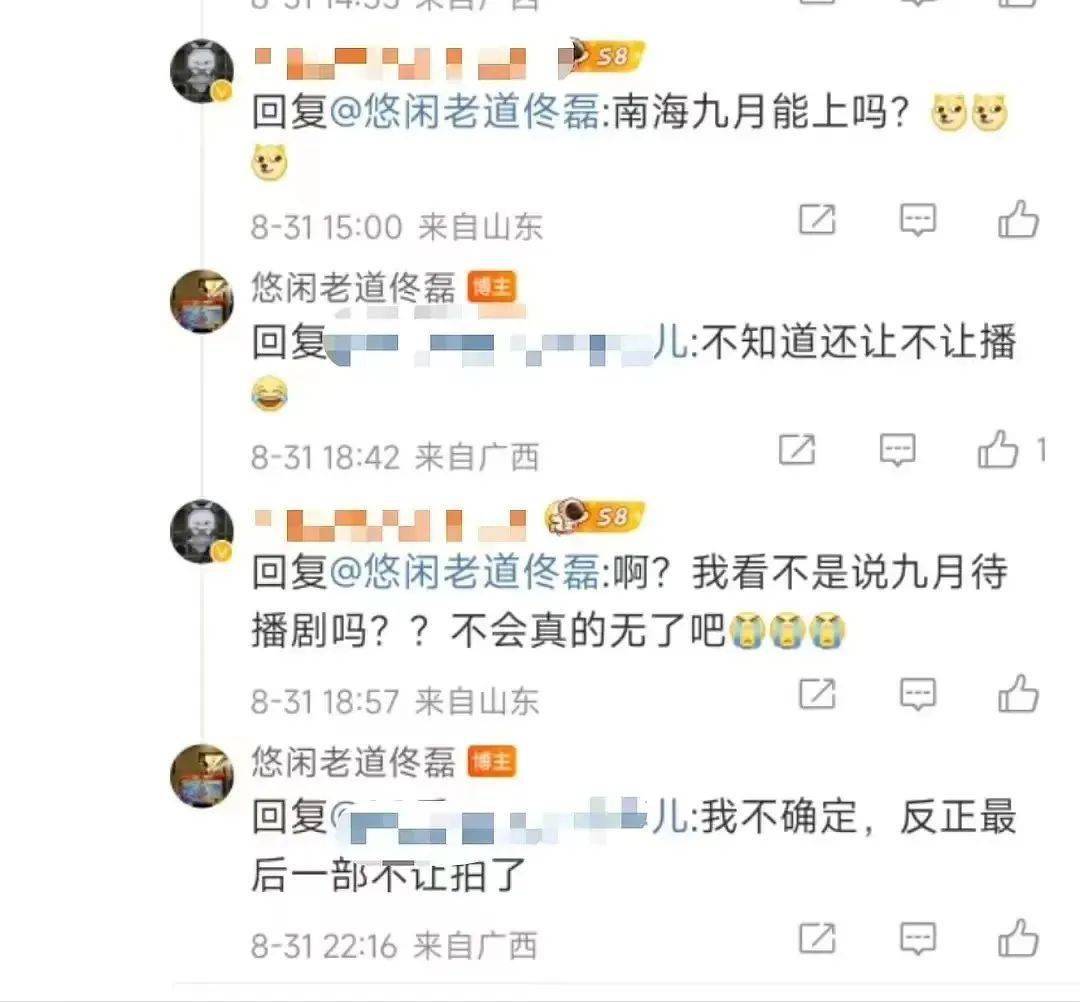
Task: Like the 8-31 18:57 comment
Action: pyautogui.click(x=1018, y=693)
